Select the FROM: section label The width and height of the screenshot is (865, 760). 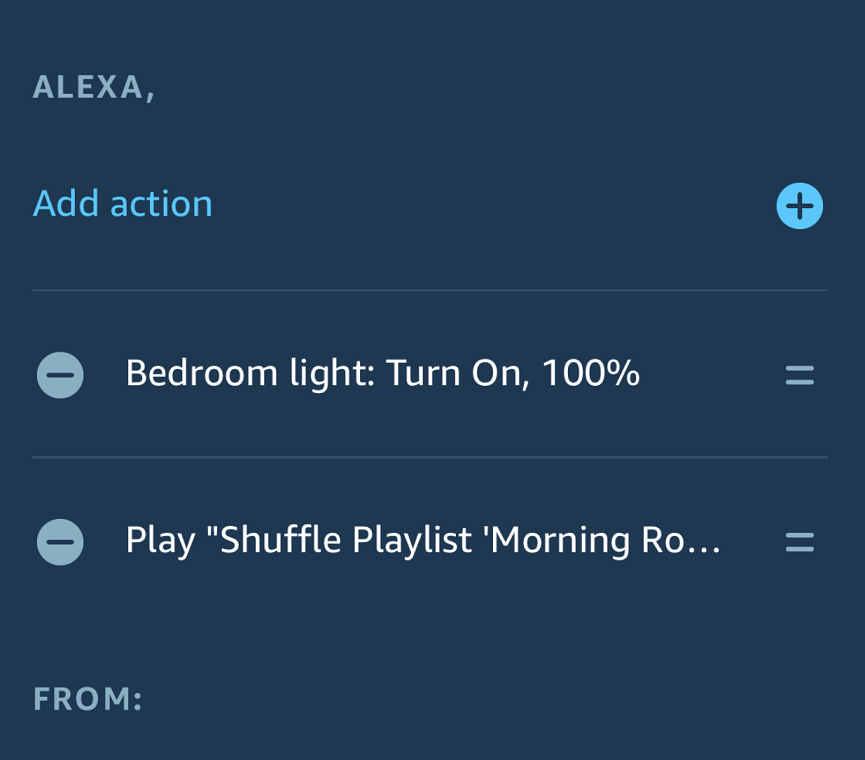88,698
